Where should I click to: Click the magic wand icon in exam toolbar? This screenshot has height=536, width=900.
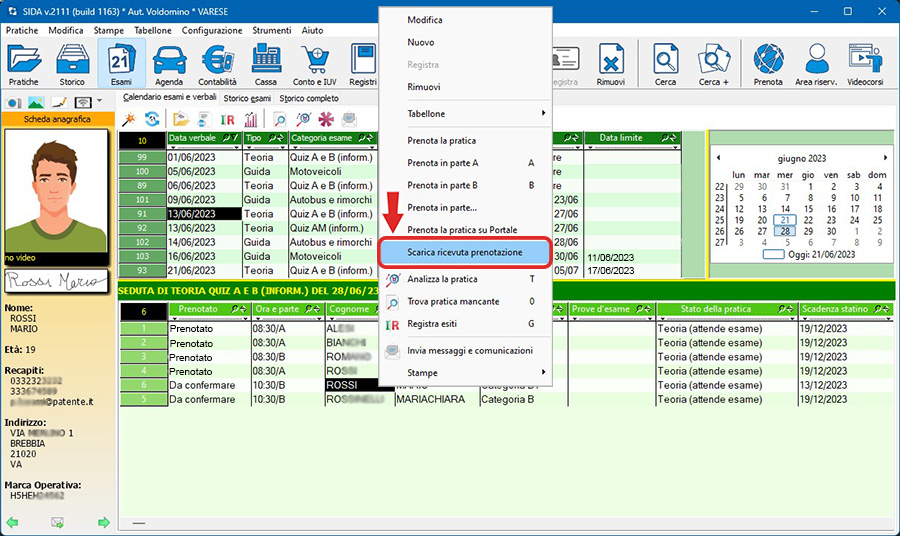[129, 119]
